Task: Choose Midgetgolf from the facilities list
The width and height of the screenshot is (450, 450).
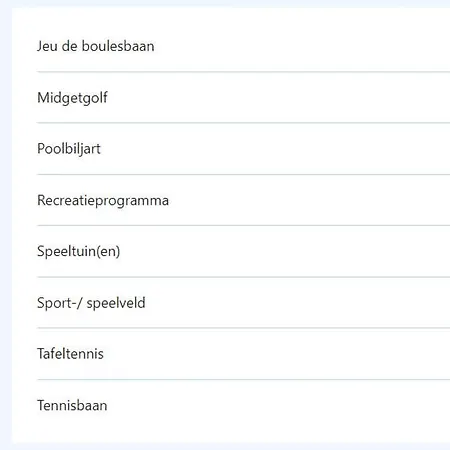Action: click(x=243, y=97)
